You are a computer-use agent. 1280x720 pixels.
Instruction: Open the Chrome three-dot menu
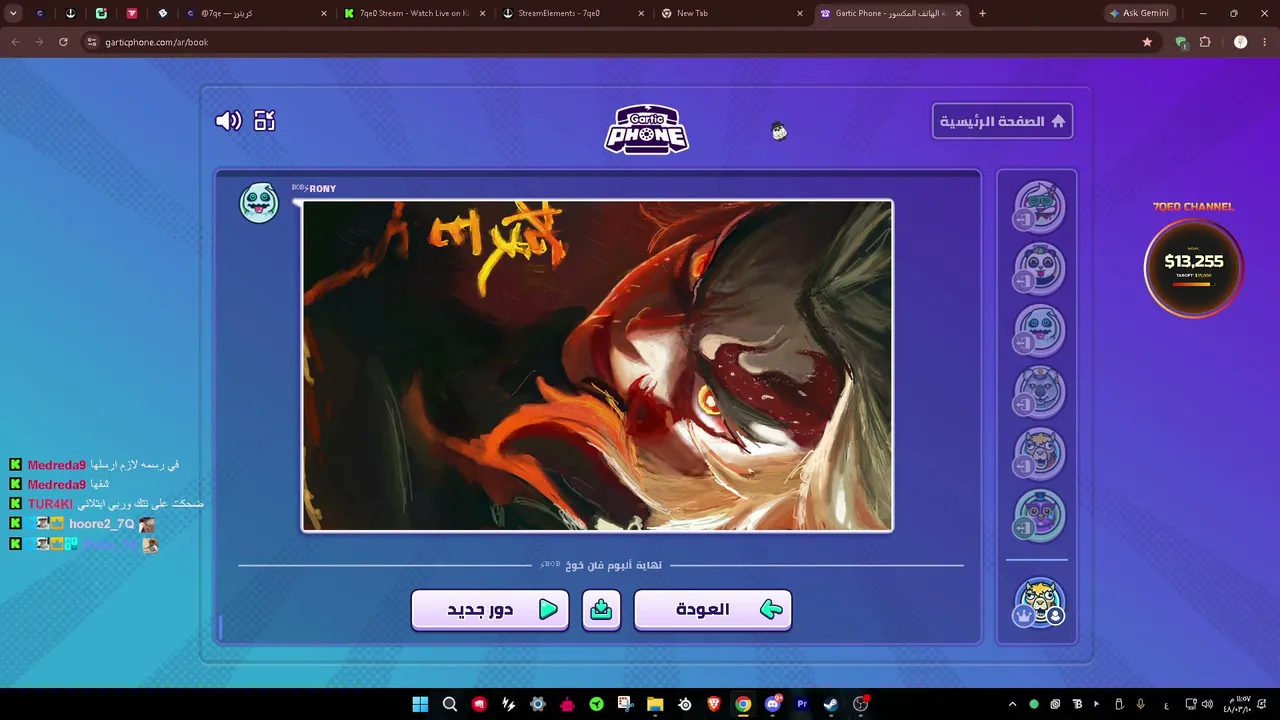pyautogui.click(x=1265, y=42)
